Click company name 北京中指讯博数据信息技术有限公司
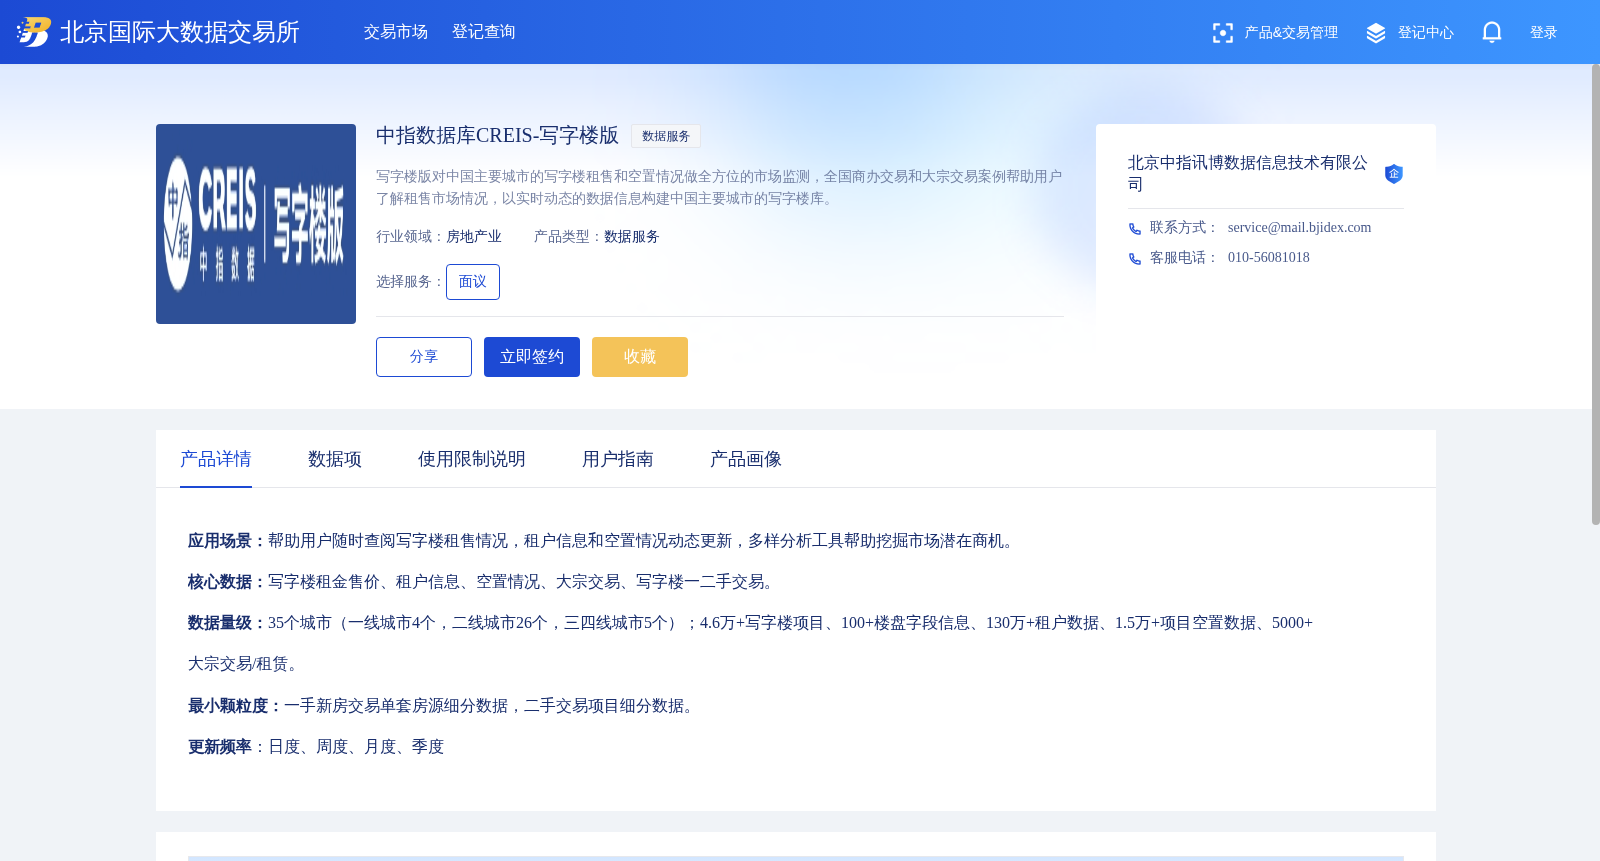 pyautogui.click(x=1248, y=173)
